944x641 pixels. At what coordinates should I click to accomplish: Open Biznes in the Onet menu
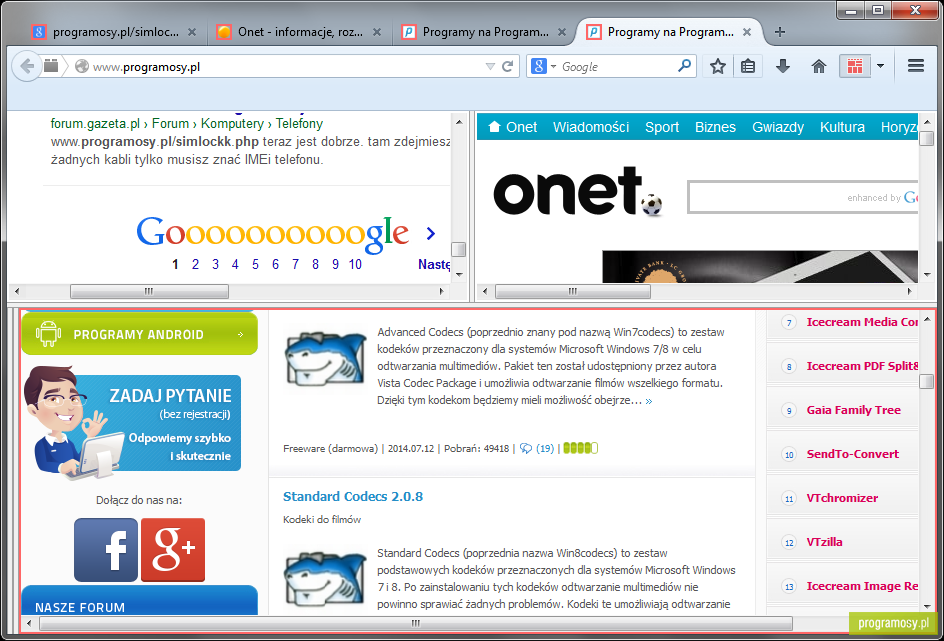pyautogui.click(x=715, y=127)
